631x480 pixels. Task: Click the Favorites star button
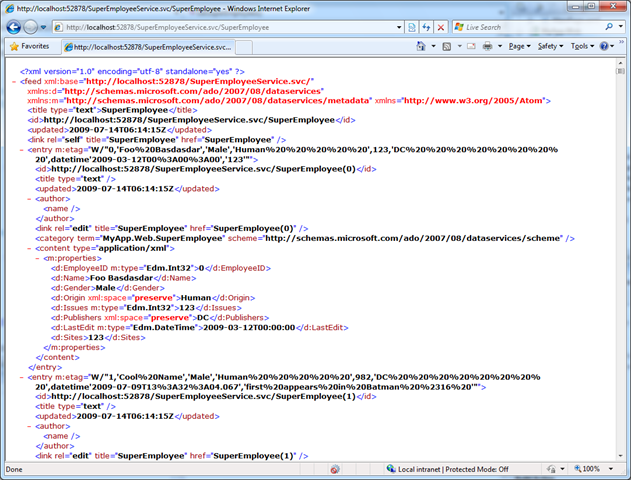29,46
